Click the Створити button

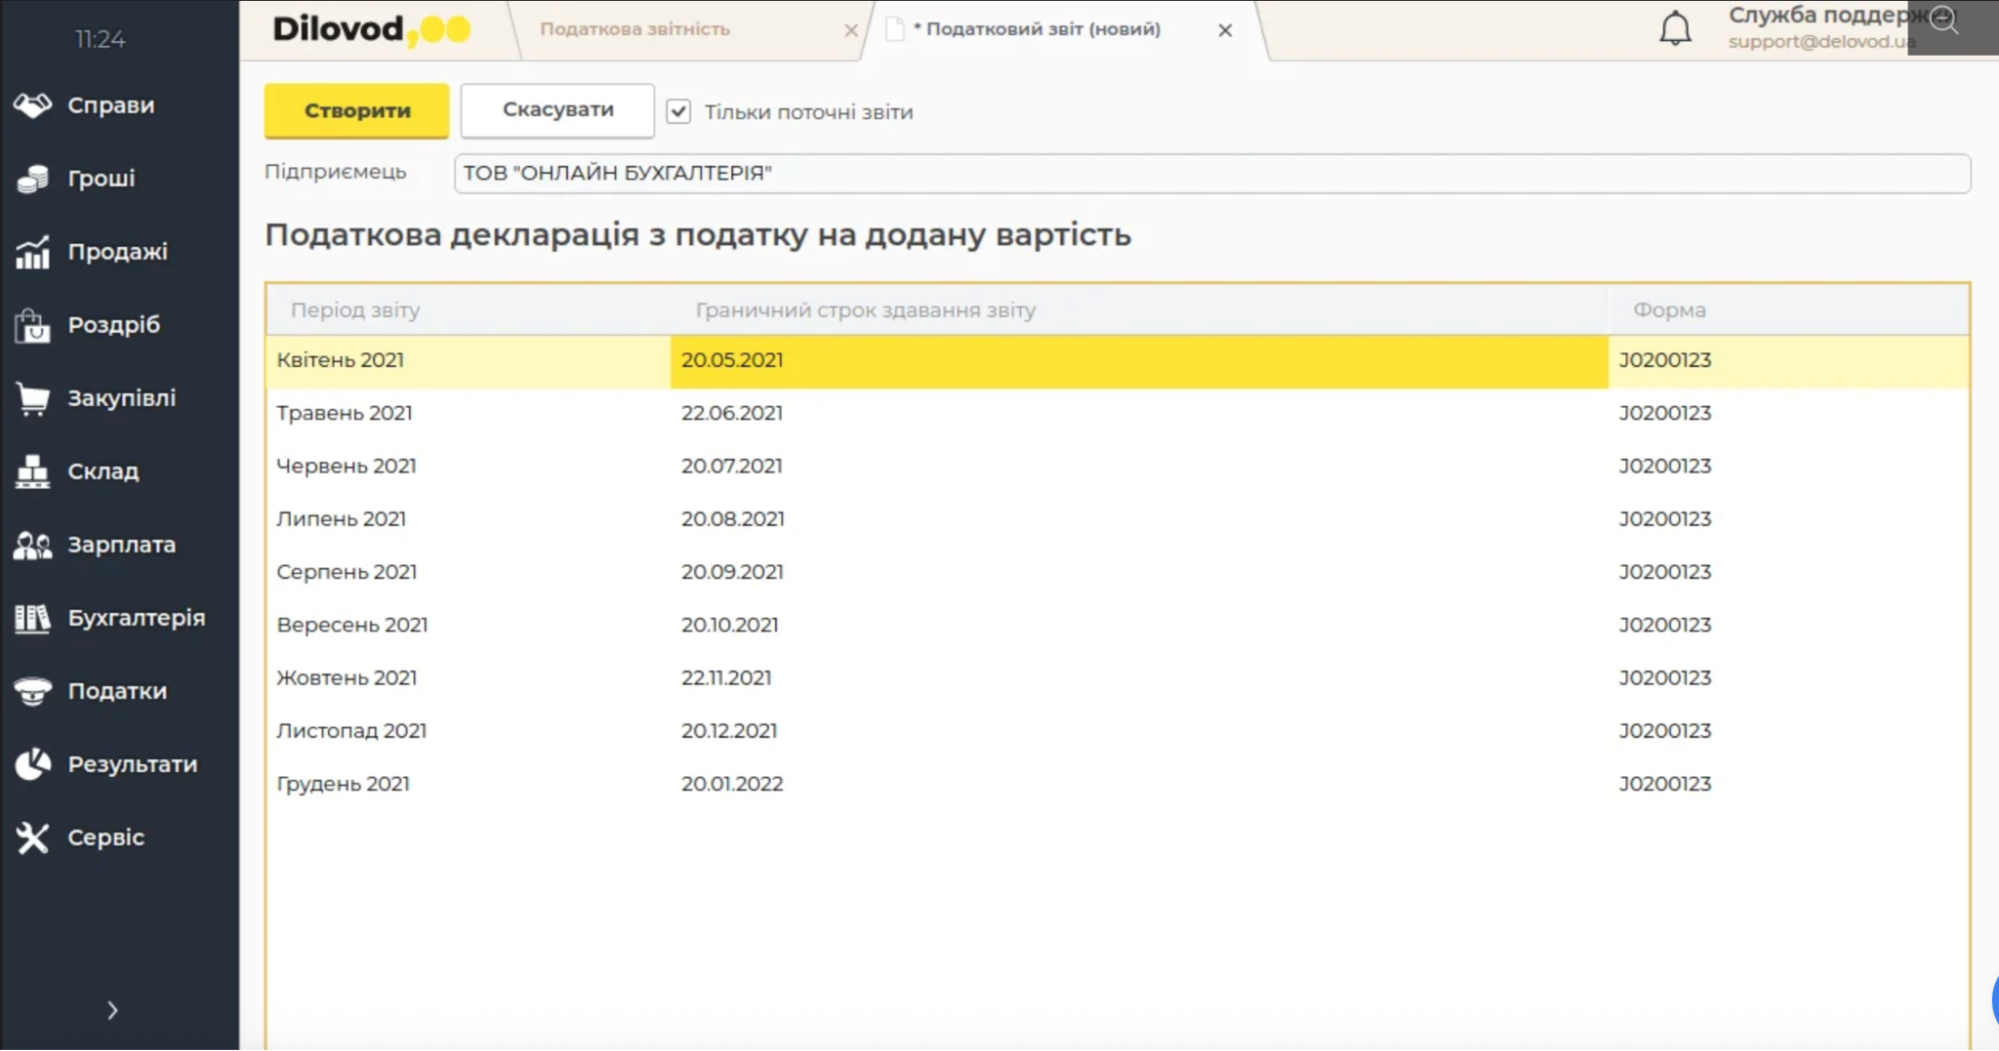355,110
